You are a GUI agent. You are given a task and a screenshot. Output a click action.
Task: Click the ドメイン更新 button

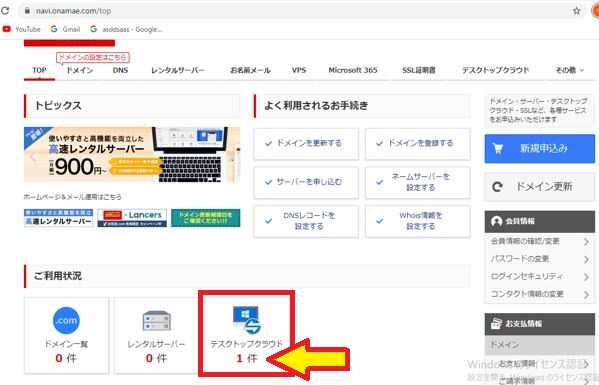tap(539, 187)
